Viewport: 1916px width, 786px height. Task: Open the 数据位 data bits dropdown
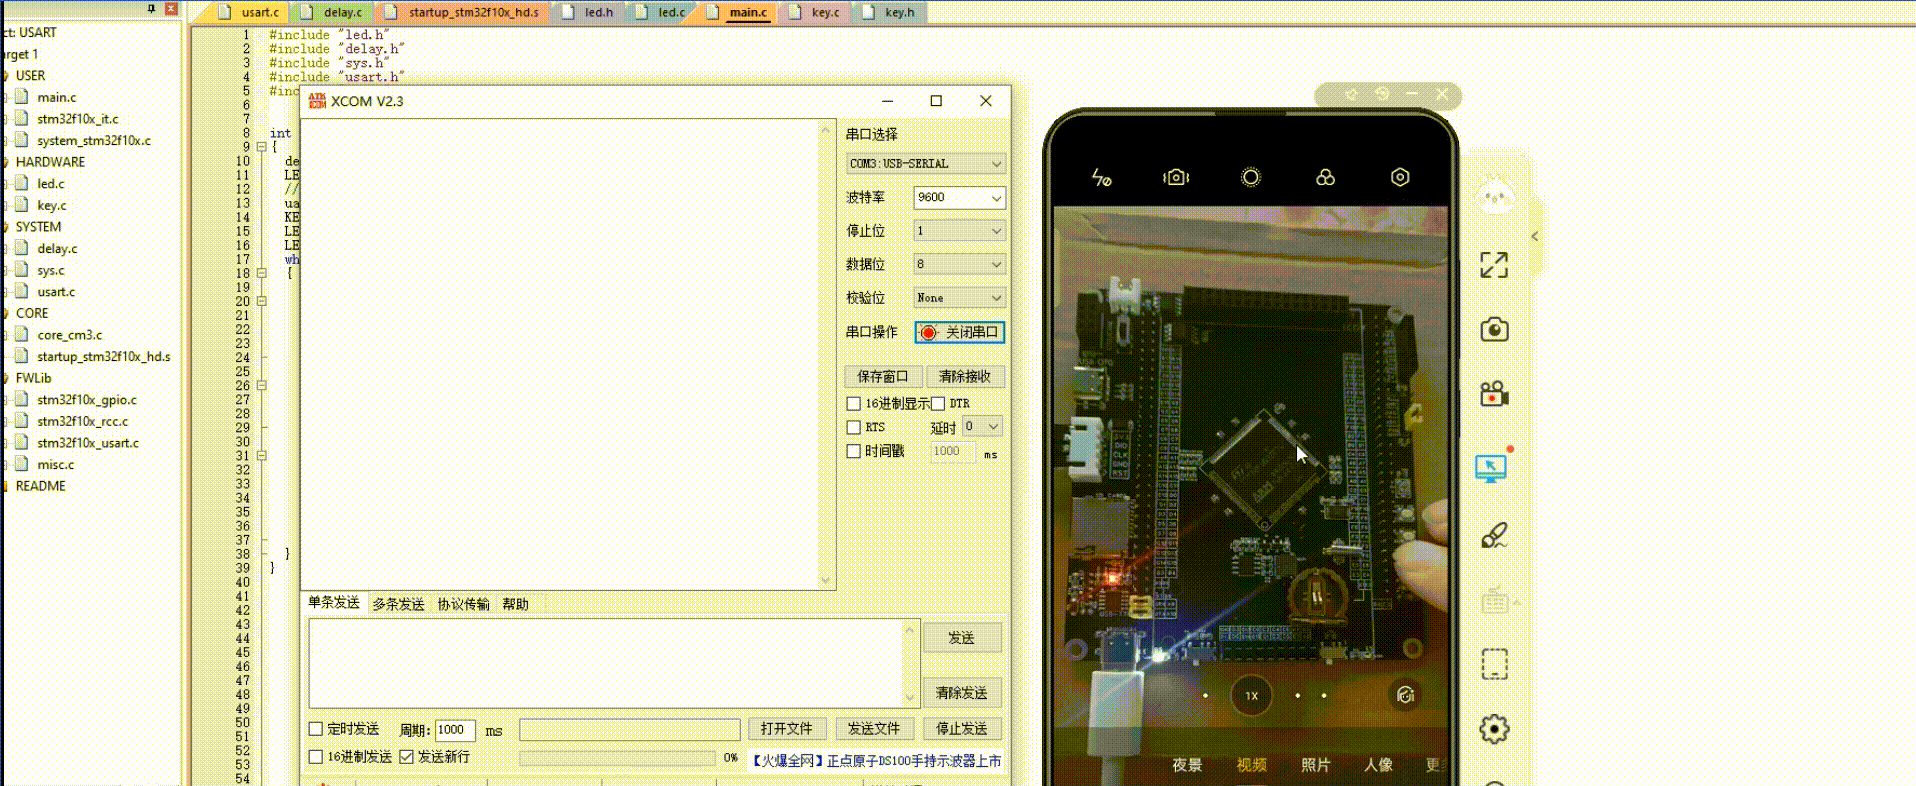point(959,264)
